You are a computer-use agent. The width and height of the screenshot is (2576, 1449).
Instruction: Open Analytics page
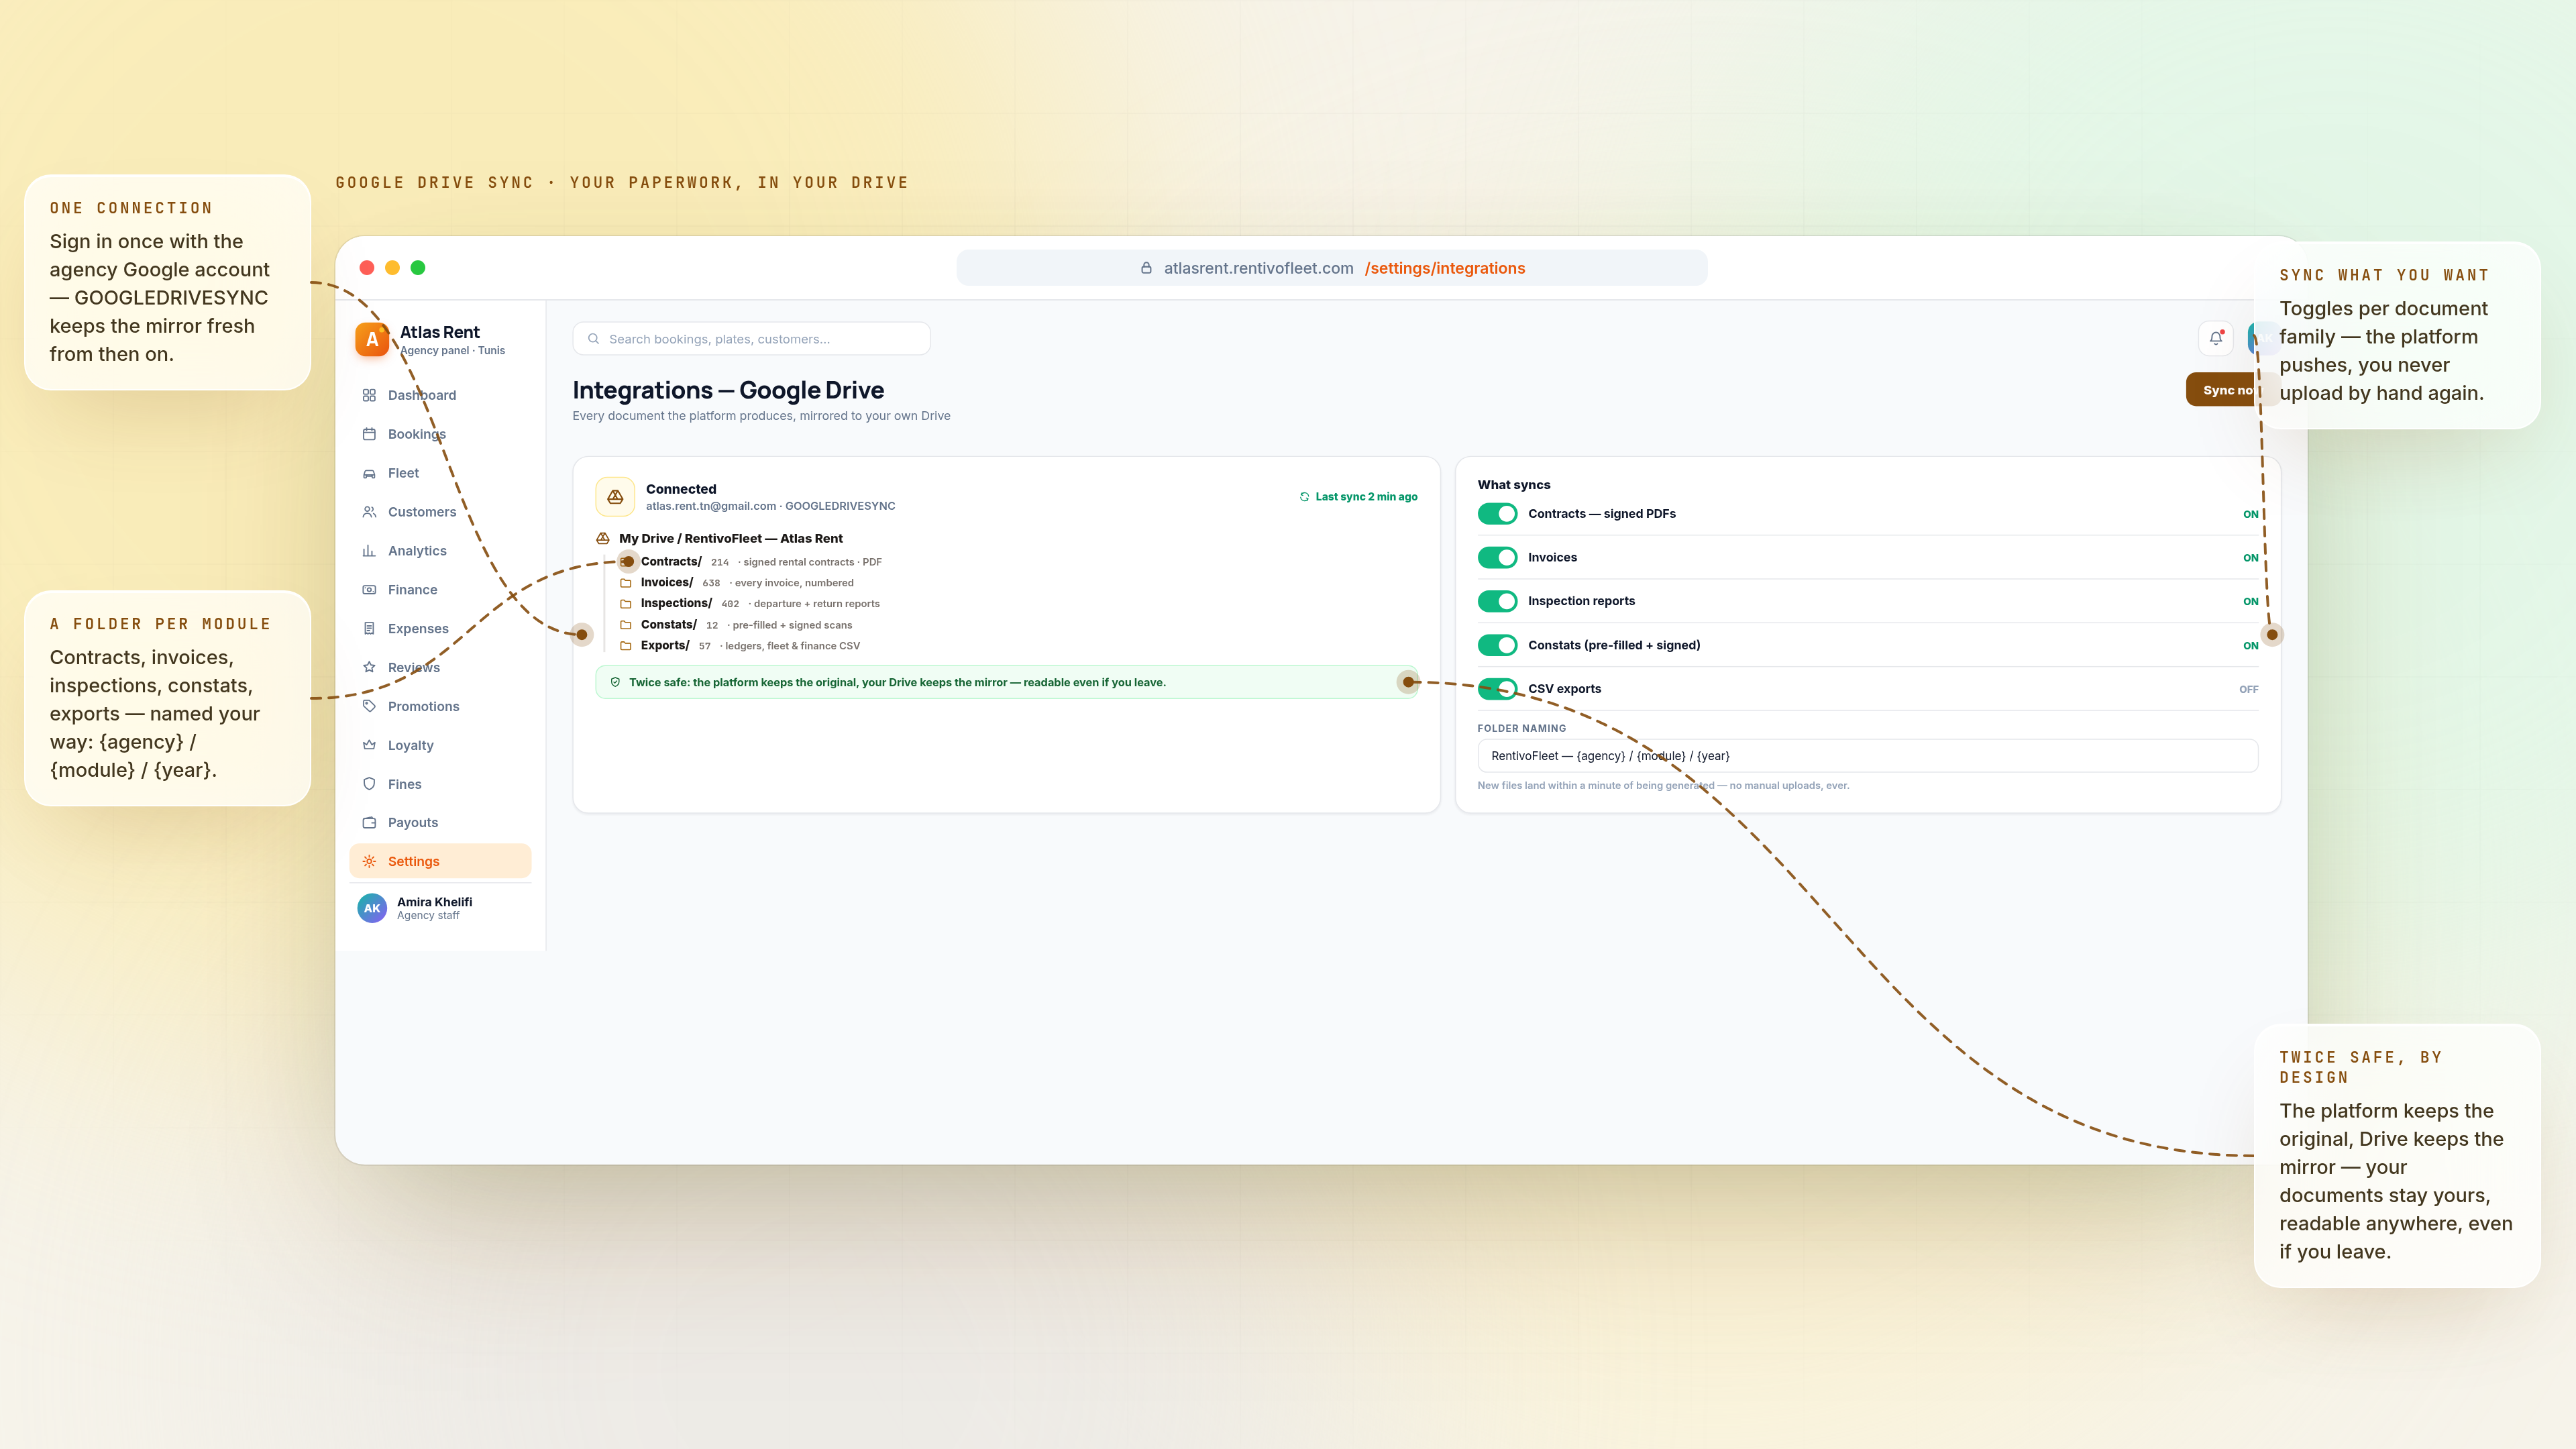440,551
